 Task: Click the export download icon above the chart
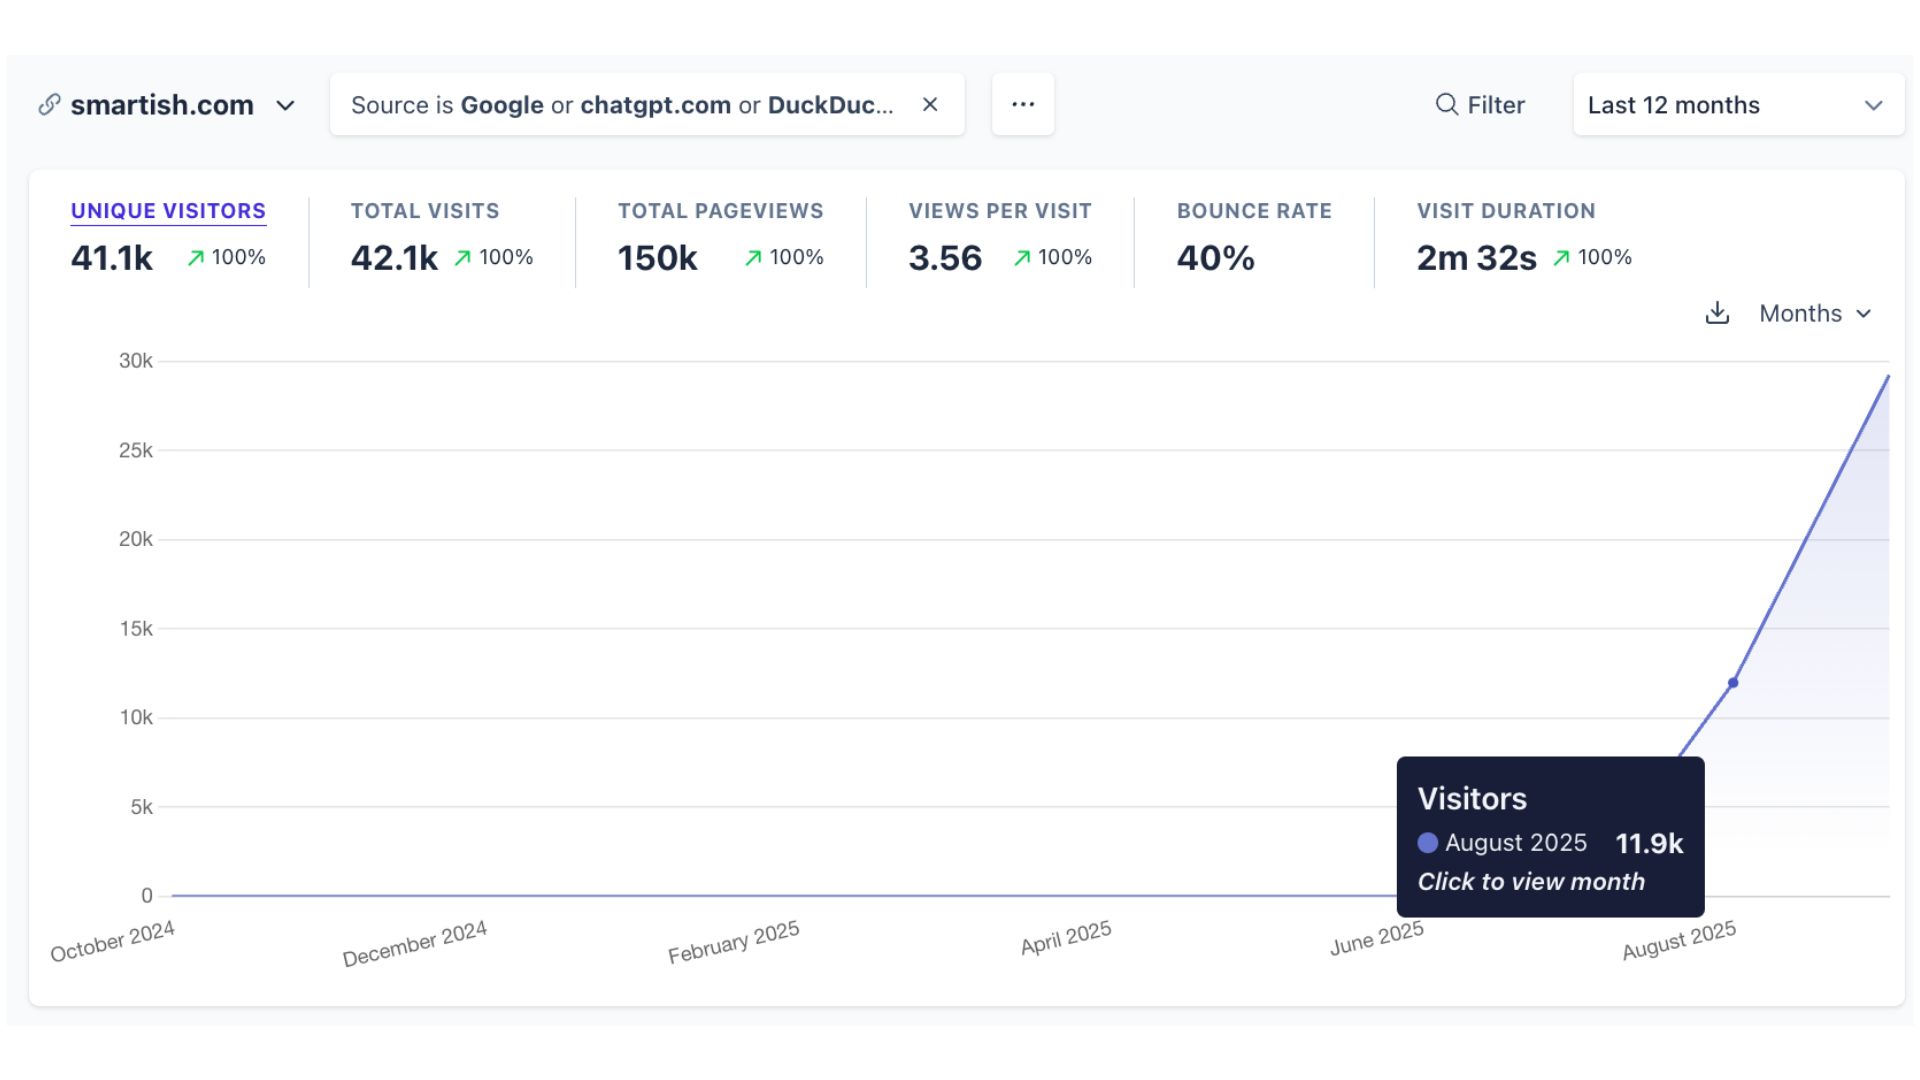click(x=1717, y=313)
